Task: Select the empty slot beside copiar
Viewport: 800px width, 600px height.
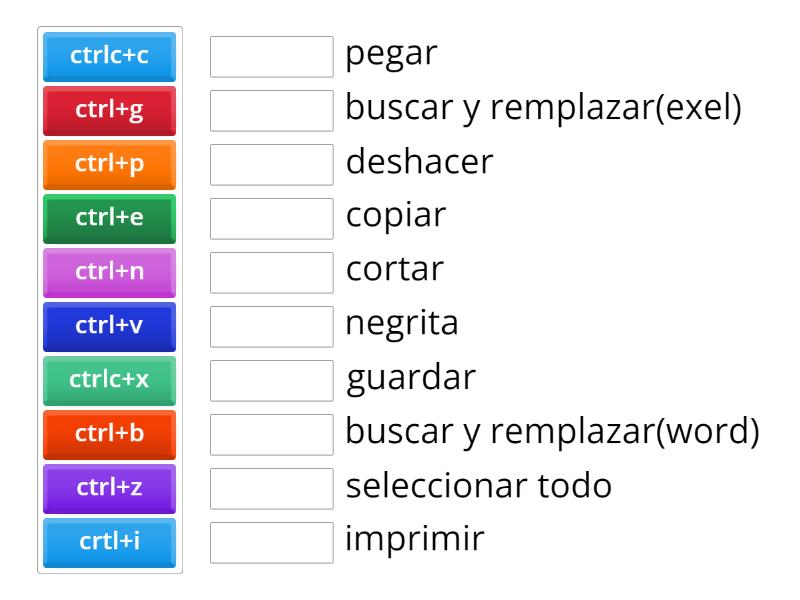Action: pyautogui.click(x=271, y=218)
